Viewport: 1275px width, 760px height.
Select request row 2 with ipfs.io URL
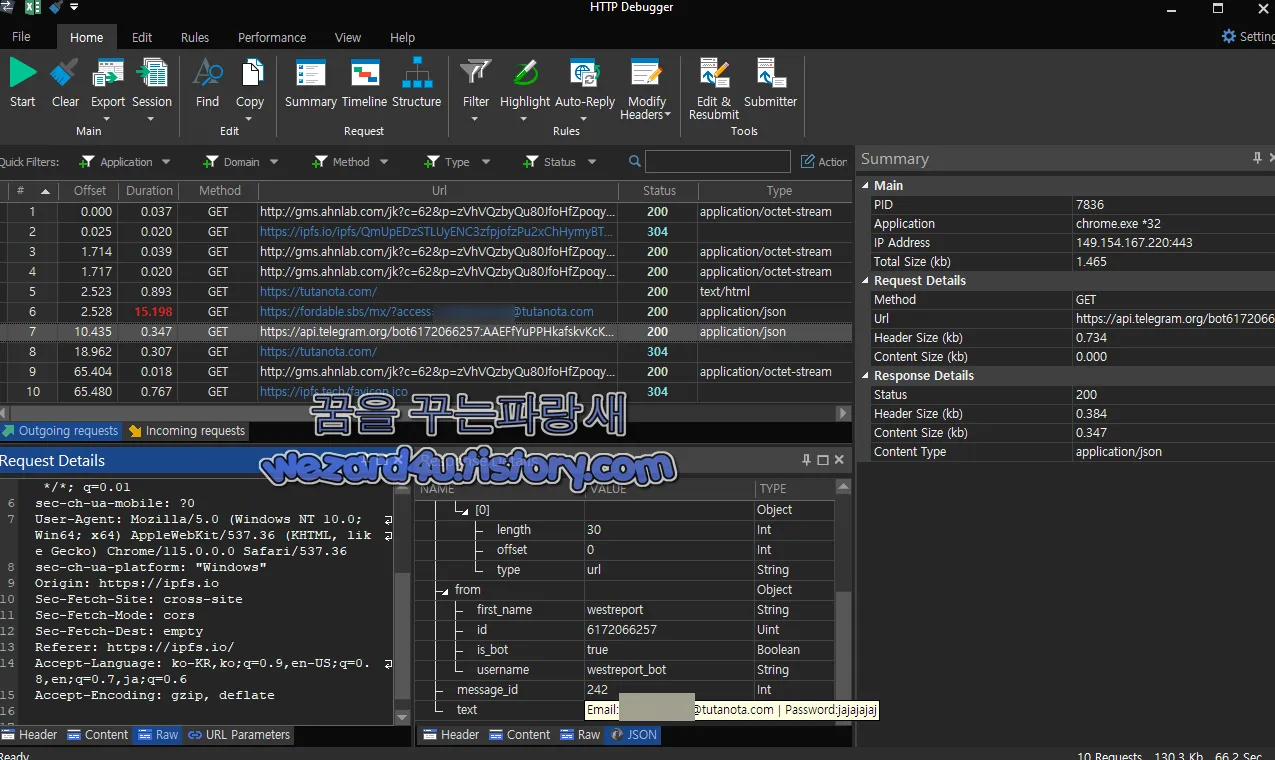point(426,231)
